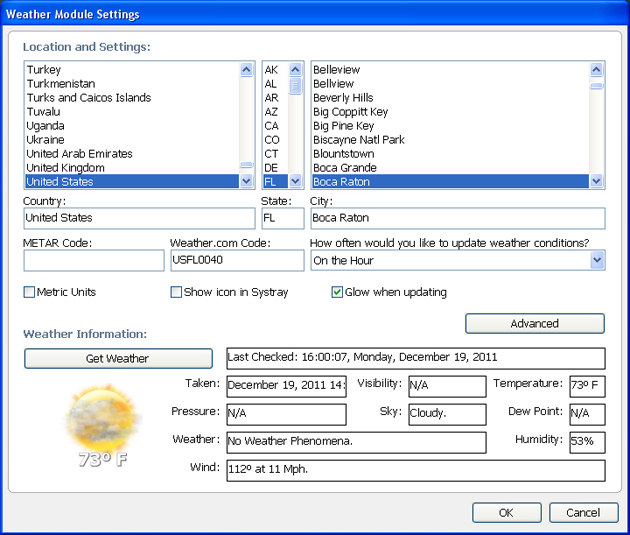This screenshot has width=630, height=535.
Task: Select United Kingdom in country list
Action: coord(66,168)
